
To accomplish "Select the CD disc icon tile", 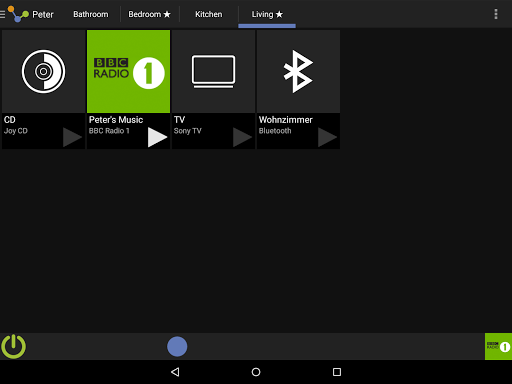I will pos(43,71).
